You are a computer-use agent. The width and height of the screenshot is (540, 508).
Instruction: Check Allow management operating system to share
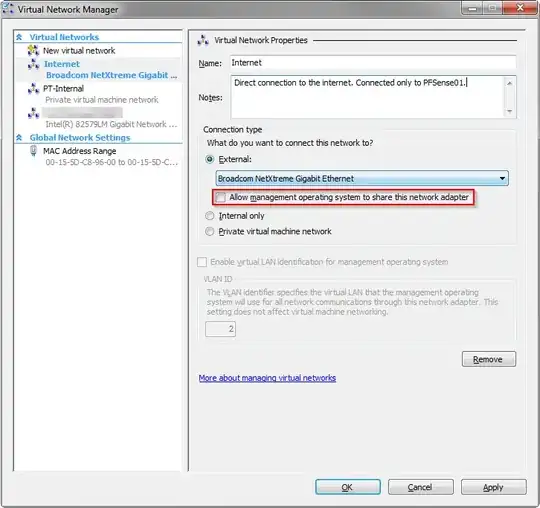click(x=221, y=197)
